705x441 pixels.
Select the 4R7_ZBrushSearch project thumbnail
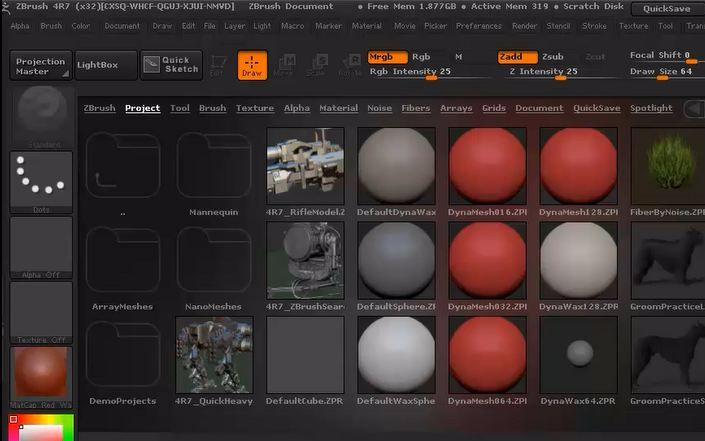305,260
